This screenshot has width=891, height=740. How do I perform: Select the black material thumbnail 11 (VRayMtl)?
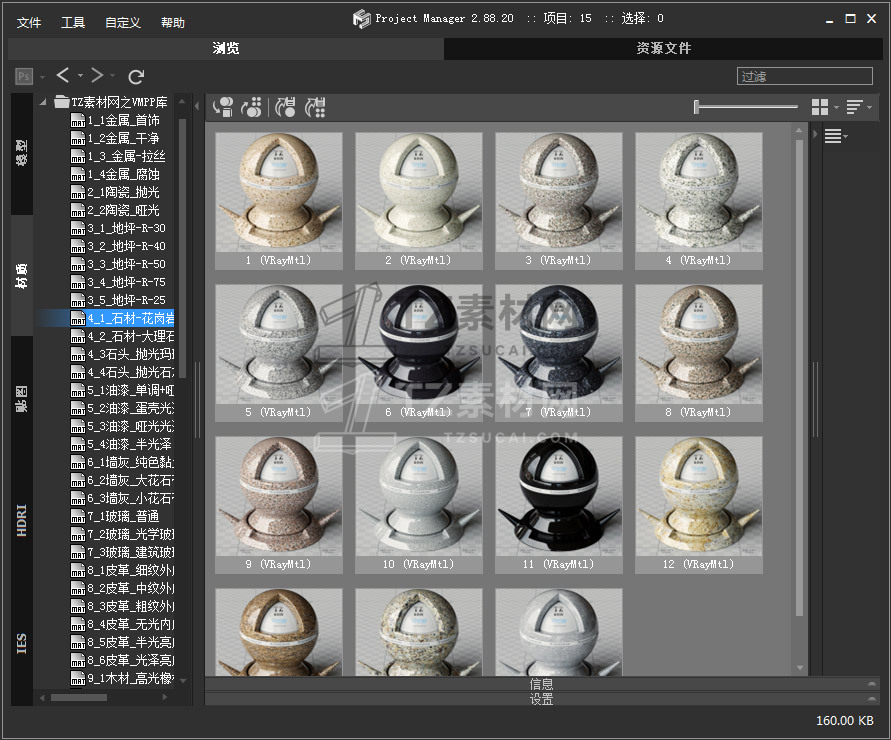click(558, 498)
